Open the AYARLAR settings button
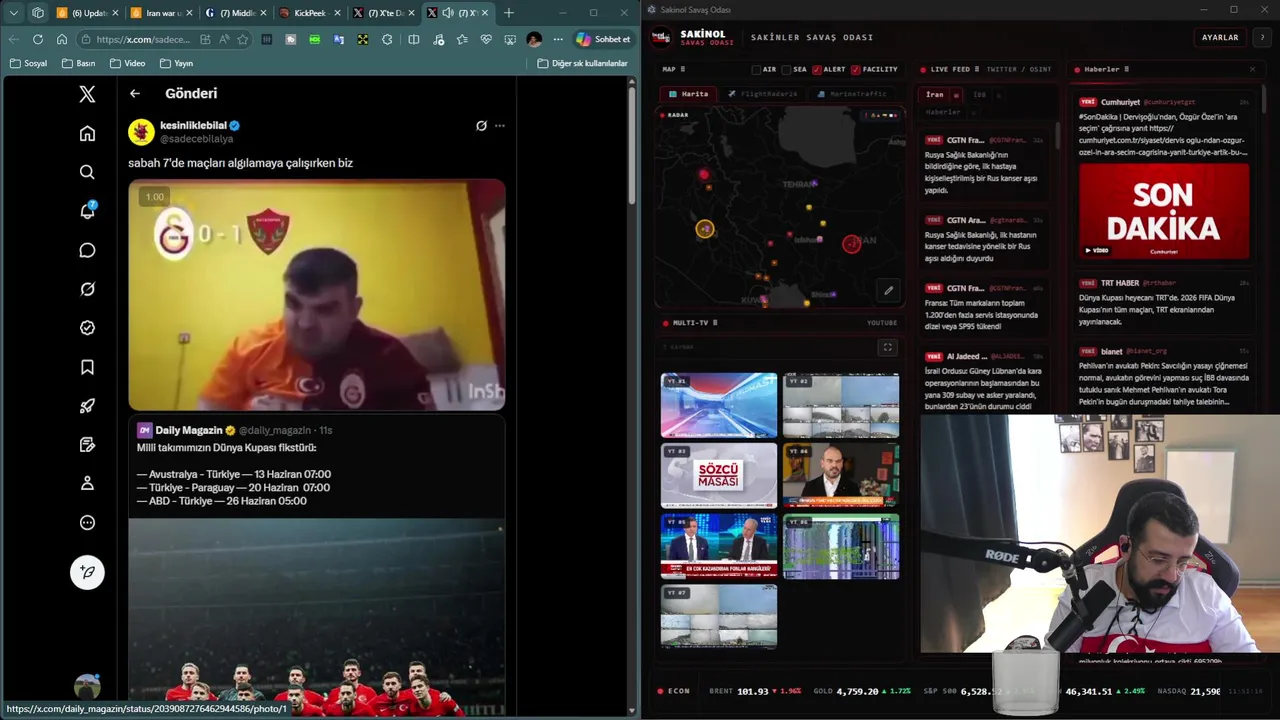Viewport: 1280px width, 720px height. [x=1220, y=37]
